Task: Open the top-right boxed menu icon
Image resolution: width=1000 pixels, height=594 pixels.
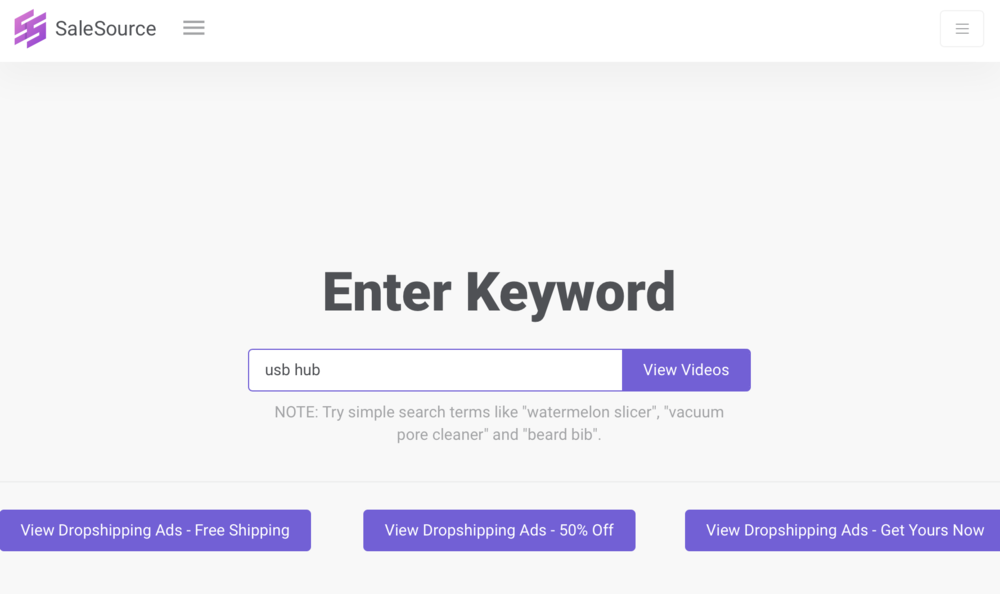Action: [962, 29]
